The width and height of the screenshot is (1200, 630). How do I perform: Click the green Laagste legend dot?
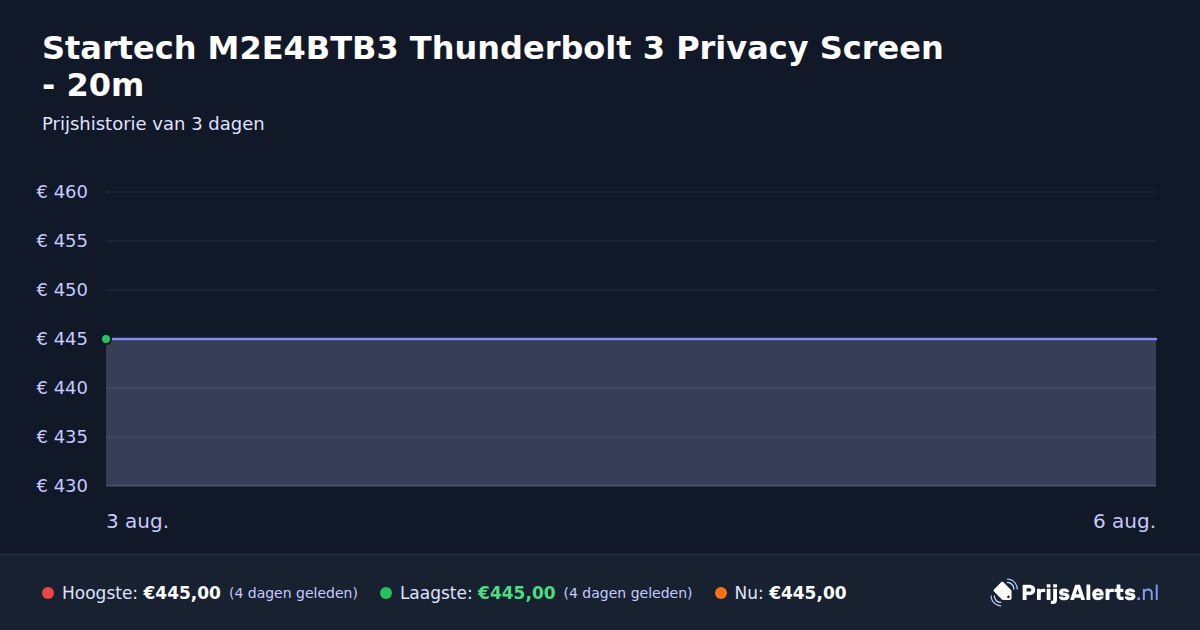[386, 593]
